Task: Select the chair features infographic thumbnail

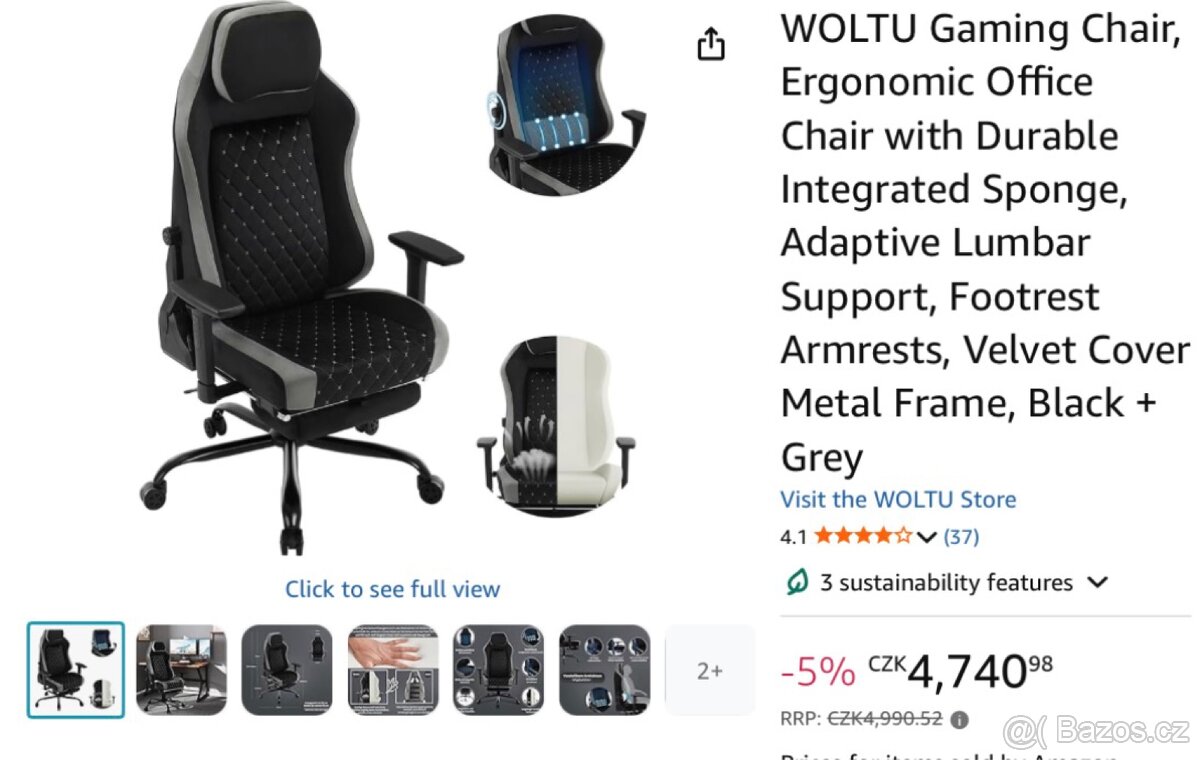Action: click(498, 670)
